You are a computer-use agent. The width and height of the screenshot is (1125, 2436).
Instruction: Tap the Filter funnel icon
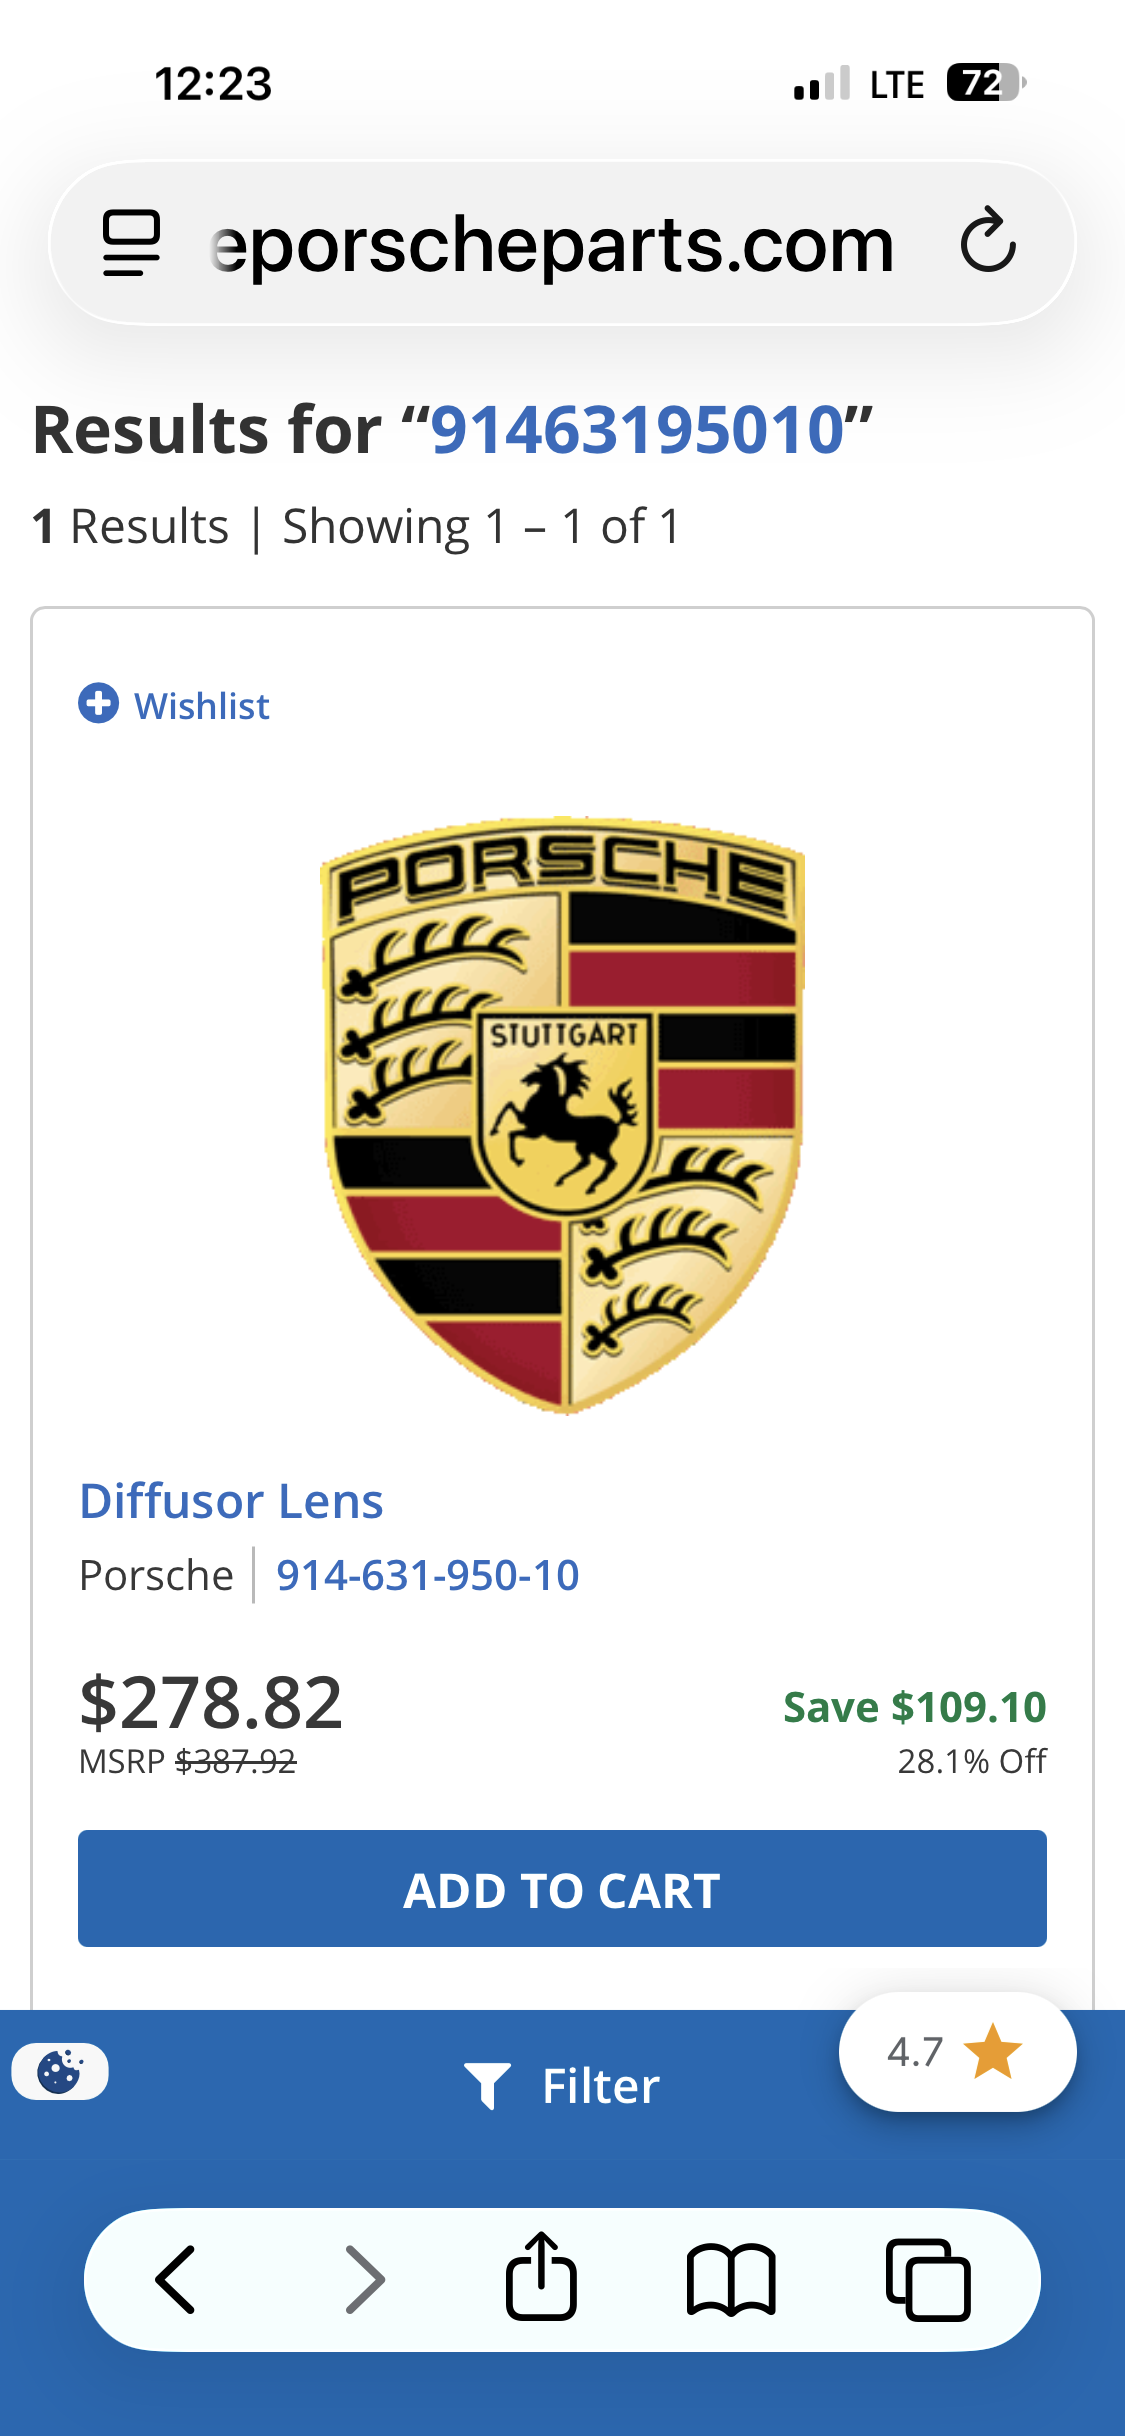(x=487, y=2085)
